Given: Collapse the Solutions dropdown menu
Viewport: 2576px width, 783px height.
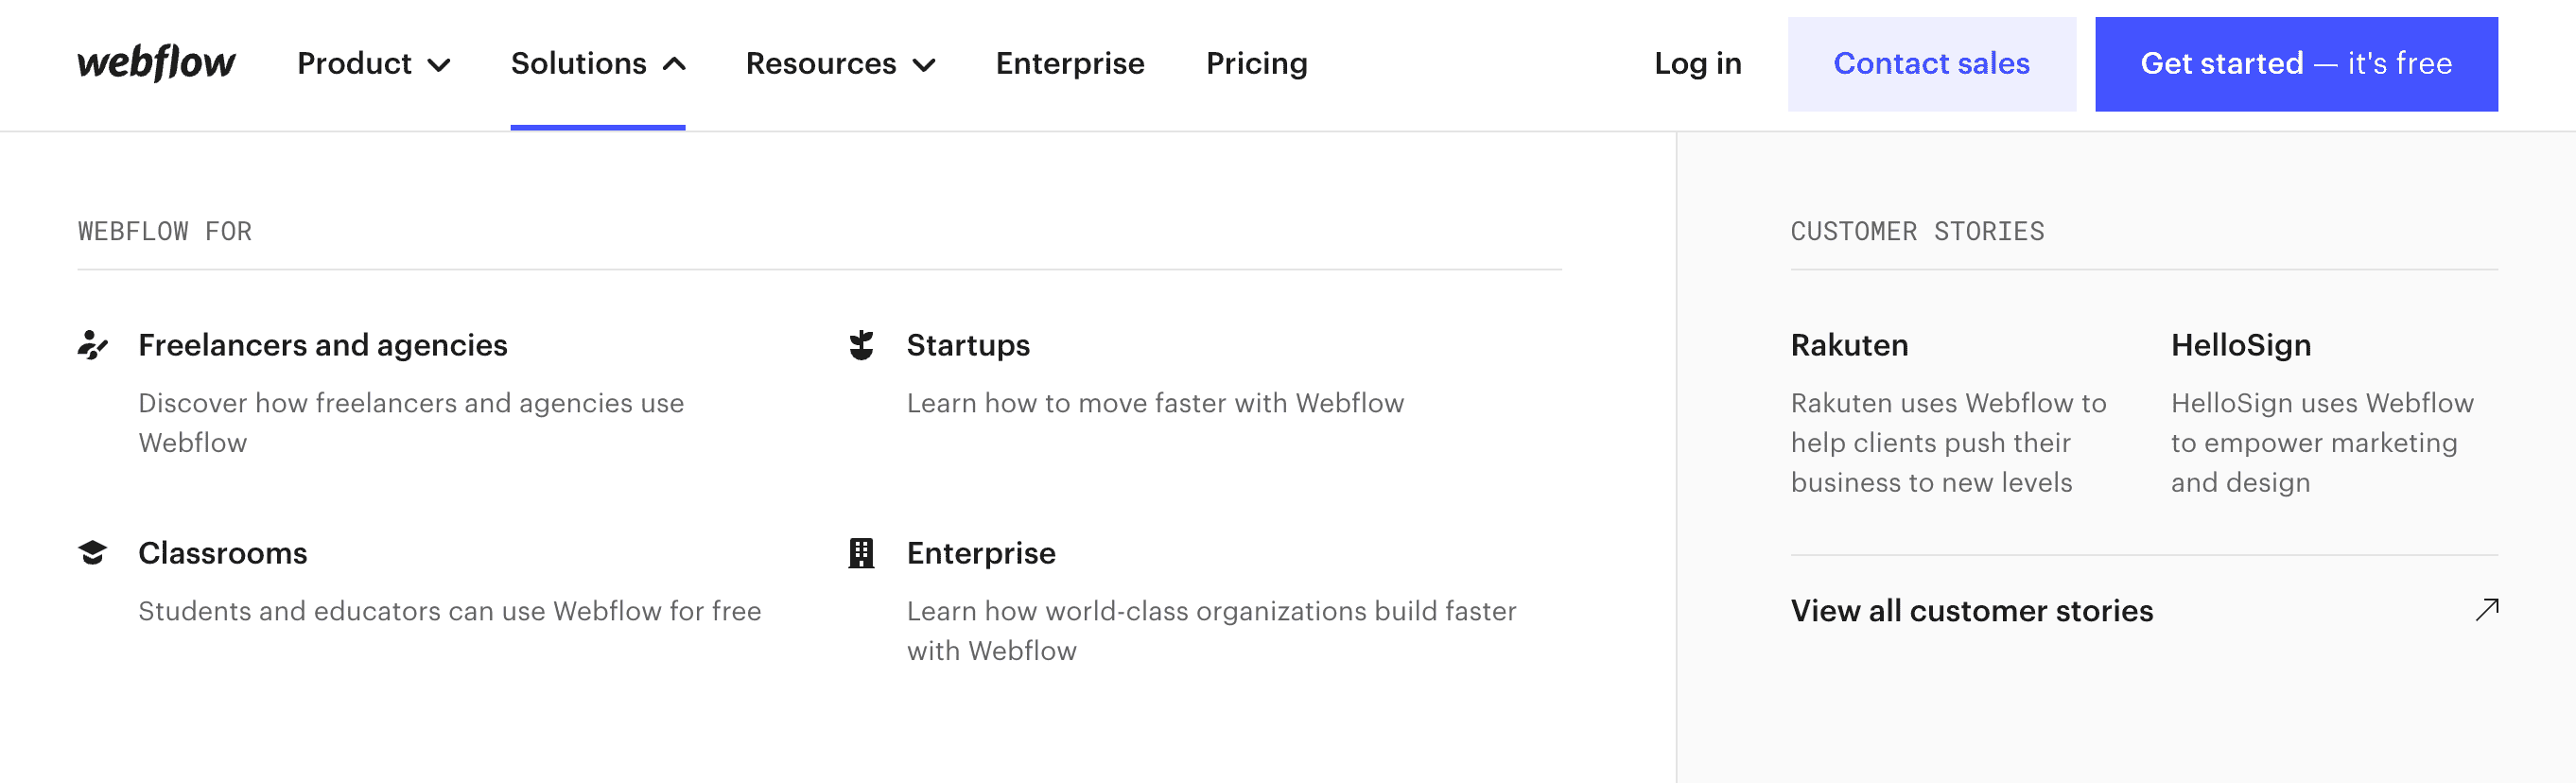Looking at the screenshot, I should click(x=597, y=64).
